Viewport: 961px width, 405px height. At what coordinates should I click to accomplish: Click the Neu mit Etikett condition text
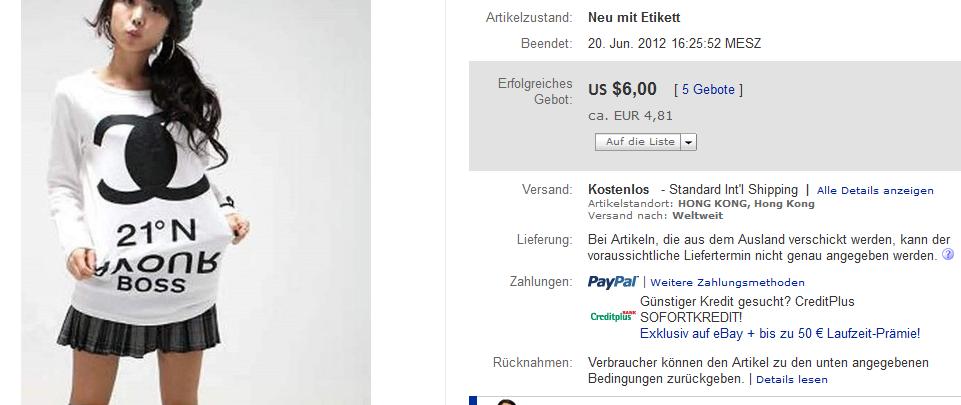pos(634,18)
